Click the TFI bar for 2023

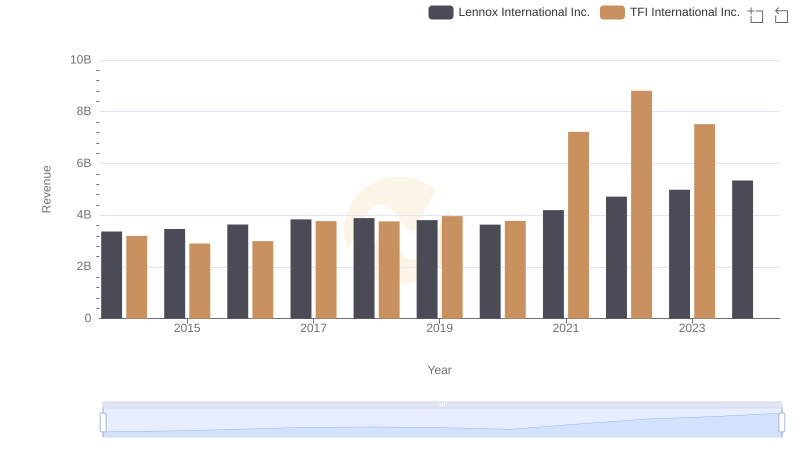[704, 221]
